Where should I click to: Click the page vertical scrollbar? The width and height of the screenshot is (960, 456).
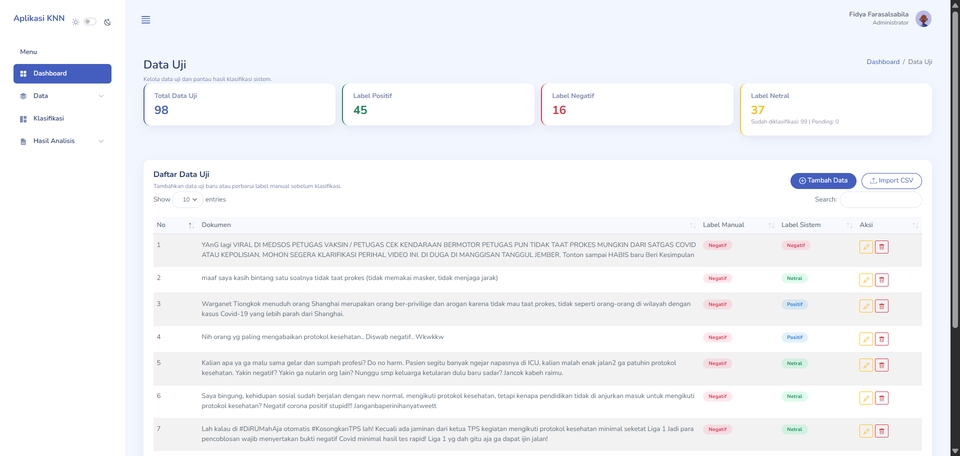point(954,200)
